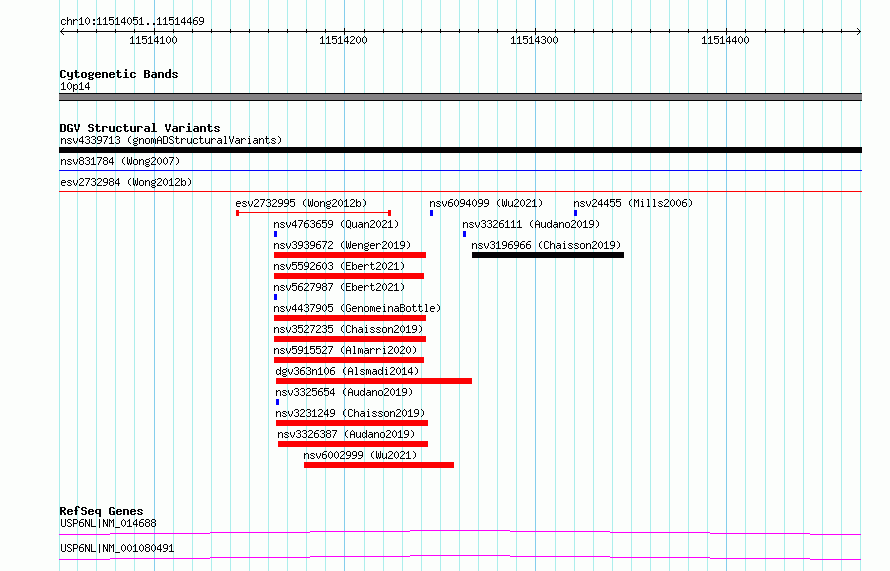Open the esv2732984 (Wong2012b) label
Viewport: 890px width, 571px height.
coord(126,182)
